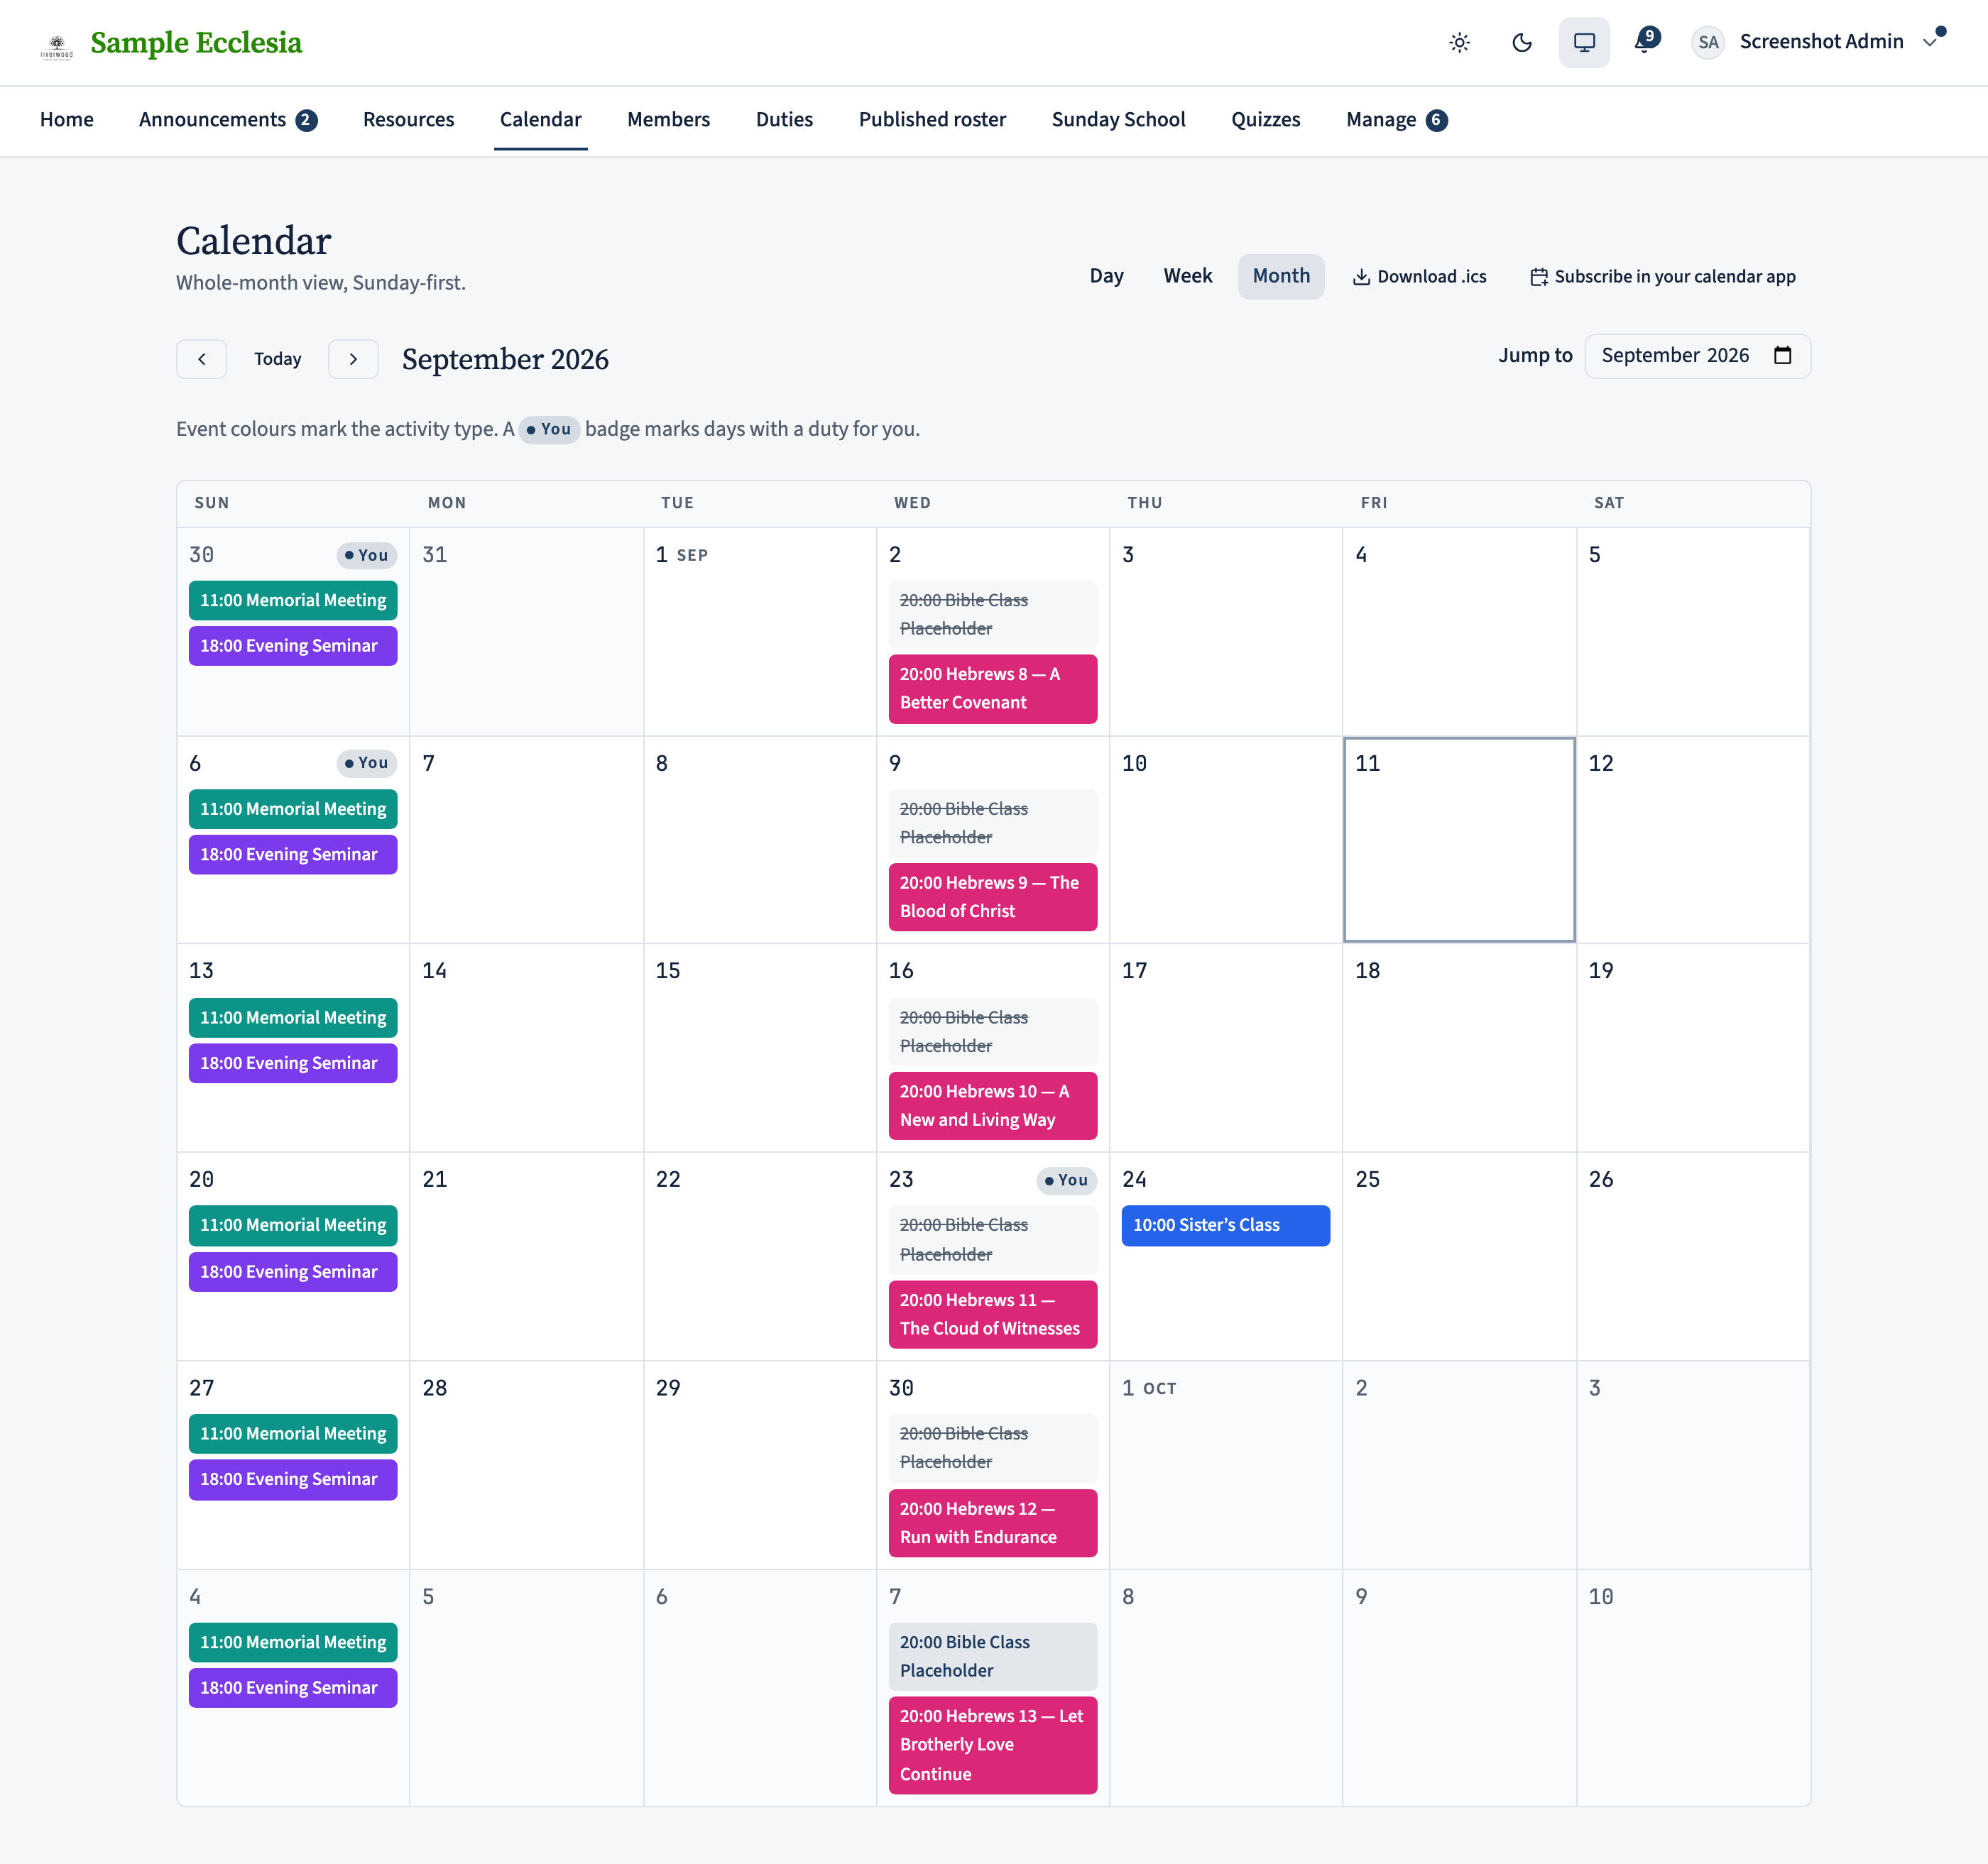Screen dimensions: 1988x1864
Task: Go to the Duties page
Action: click(x=784, y=120)
